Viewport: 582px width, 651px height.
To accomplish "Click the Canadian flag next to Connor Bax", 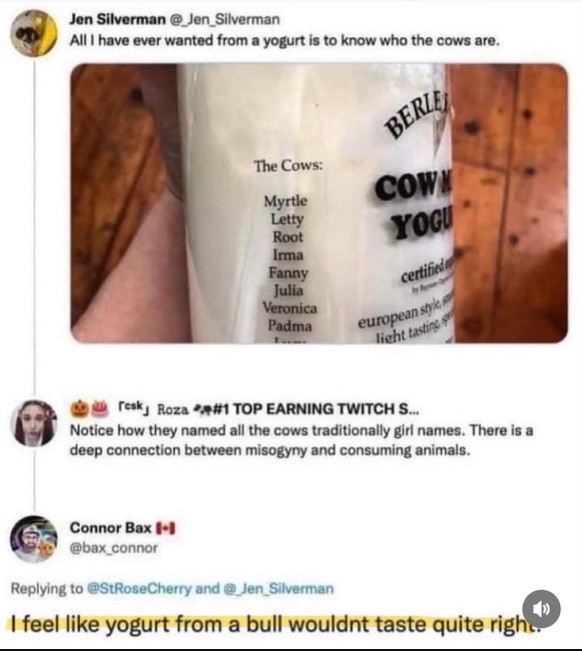I will [166, 528].
